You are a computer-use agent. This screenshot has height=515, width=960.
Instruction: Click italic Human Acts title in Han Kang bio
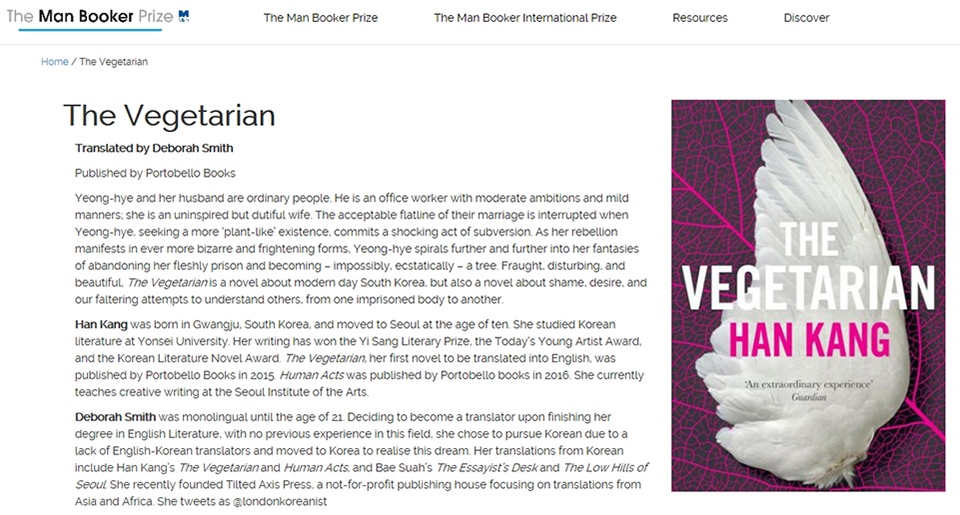(x=312, y=375)
